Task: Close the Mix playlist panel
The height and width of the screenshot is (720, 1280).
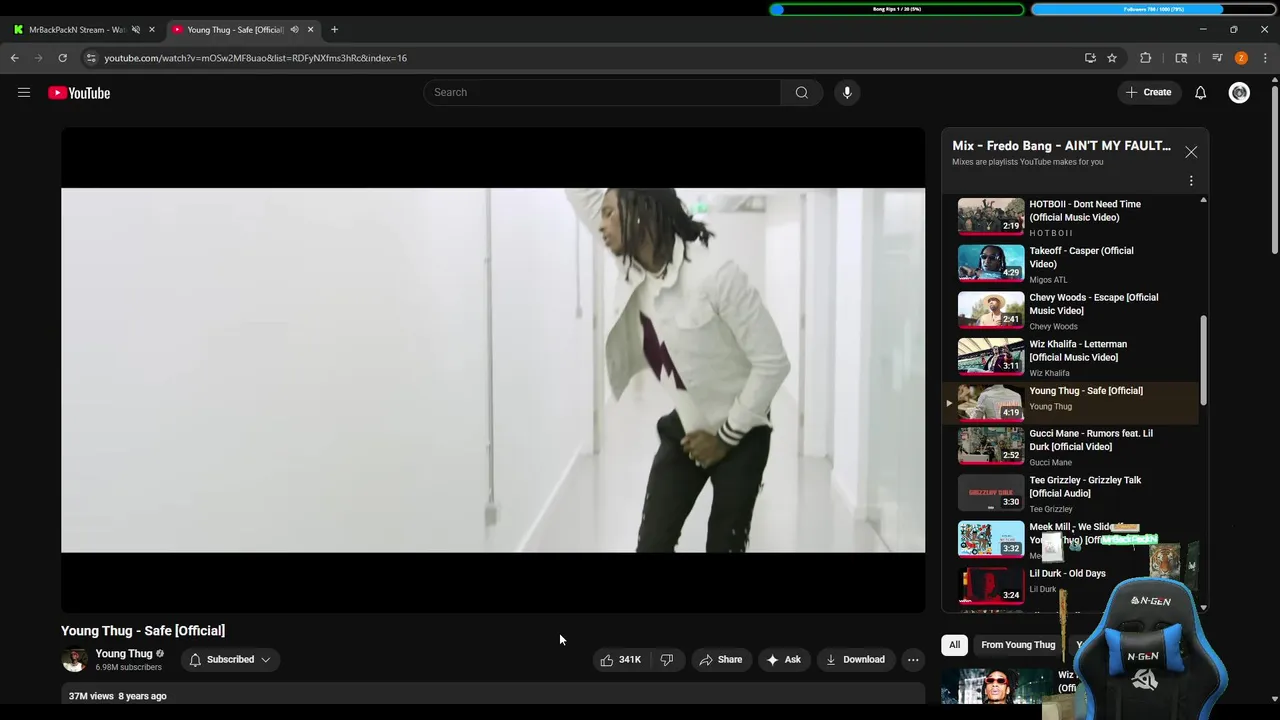Action: (x=1191, y=152)
